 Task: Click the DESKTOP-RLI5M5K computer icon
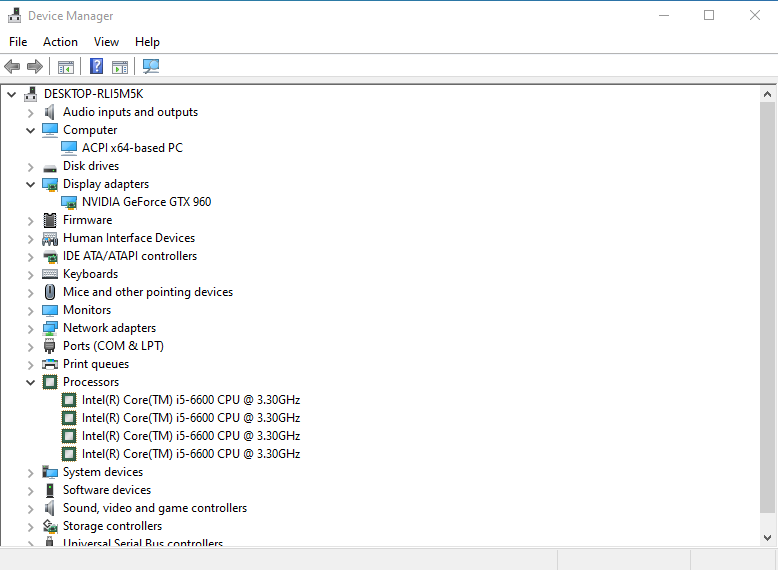click(31, 94)
